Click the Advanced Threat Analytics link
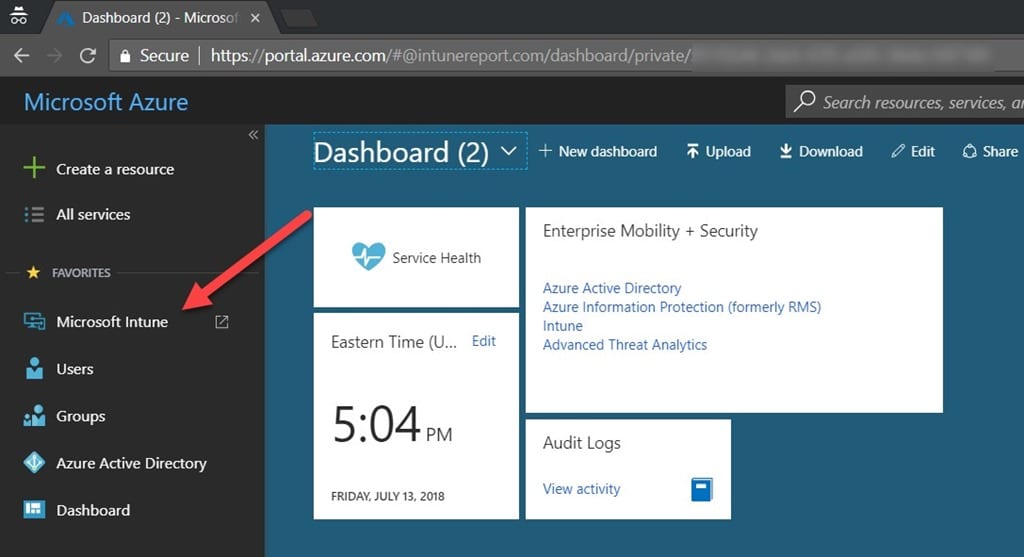The image size is (1024, 557). 624,345
